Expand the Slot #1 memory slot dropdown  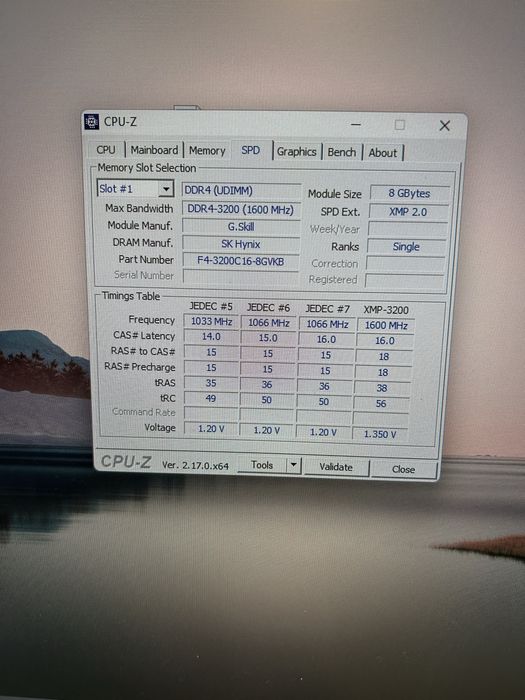(x=166, y=189)
